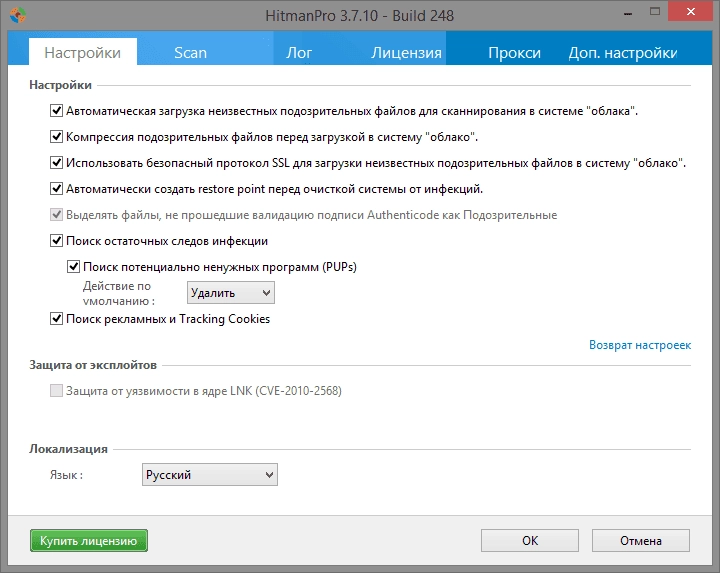Open the Лицензия tab

(406, 52)
